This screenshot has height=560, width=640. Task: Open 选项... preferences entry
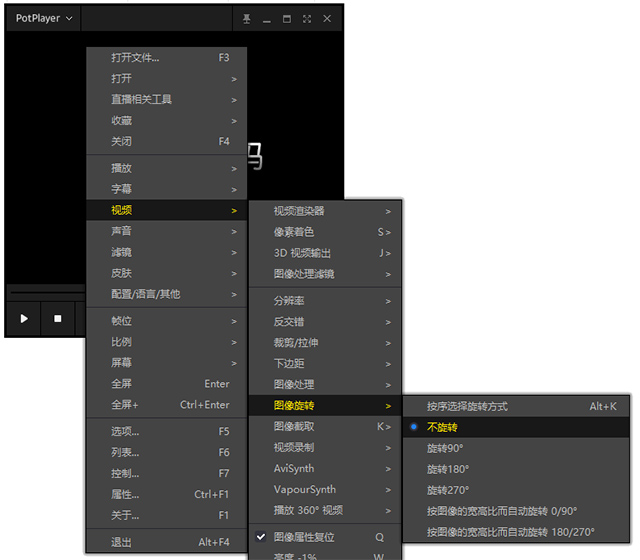pos(167,431)
